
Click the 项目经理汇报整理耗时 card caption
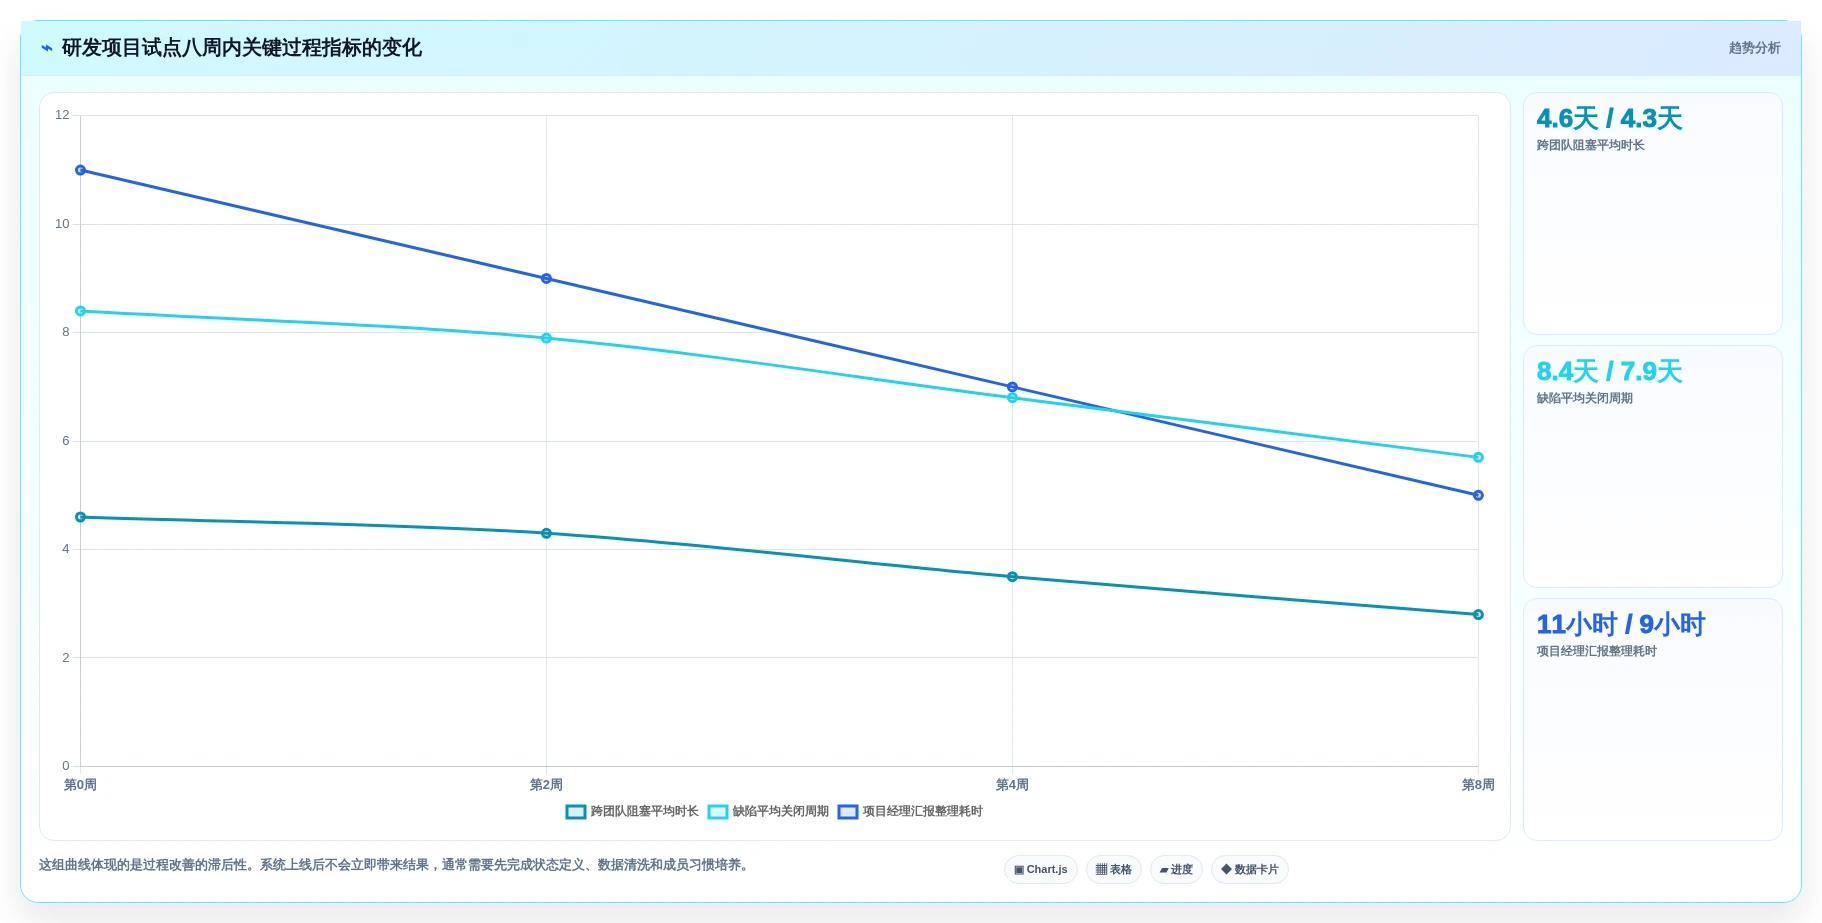[1596, 651]
